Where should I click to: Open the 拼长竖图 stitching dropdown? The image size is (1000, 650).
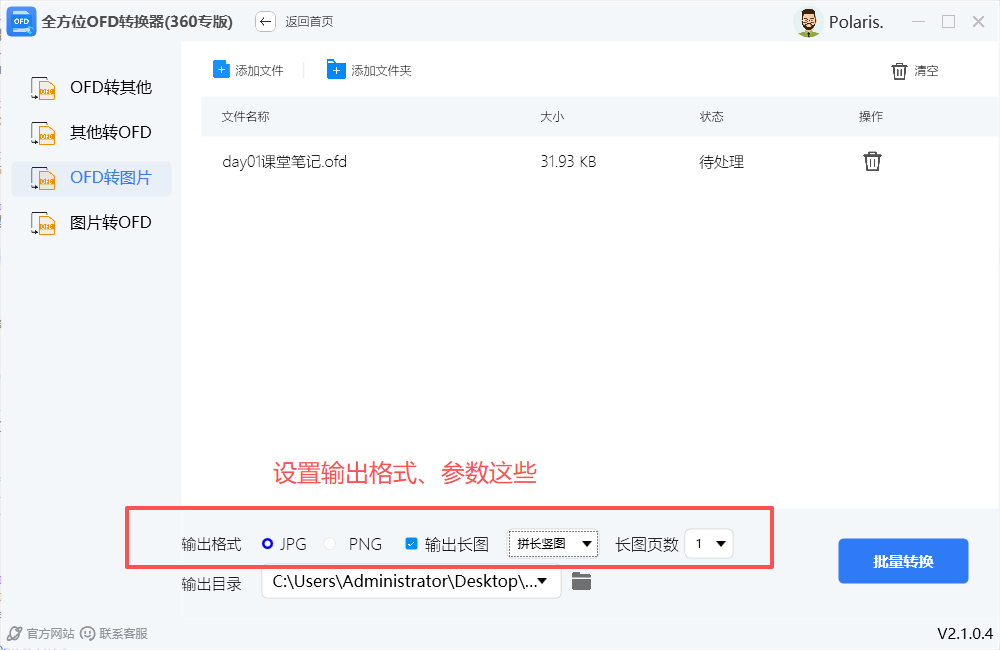click(x=552, y=543)
